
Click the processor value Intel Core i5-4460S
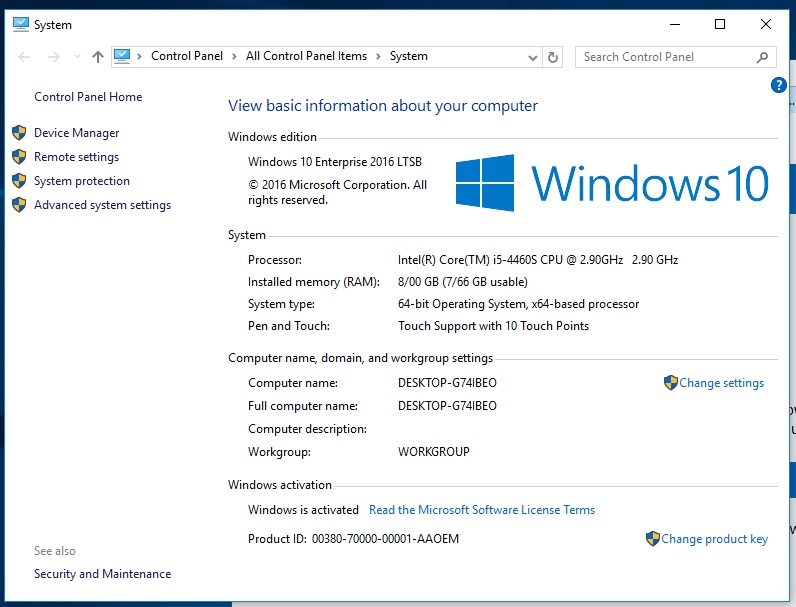pos(538,260)
